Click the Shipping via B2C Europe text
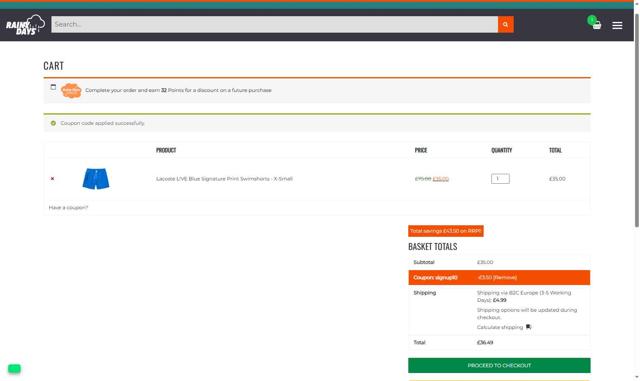Screen dimensions: 640x381 click(524, 296)
